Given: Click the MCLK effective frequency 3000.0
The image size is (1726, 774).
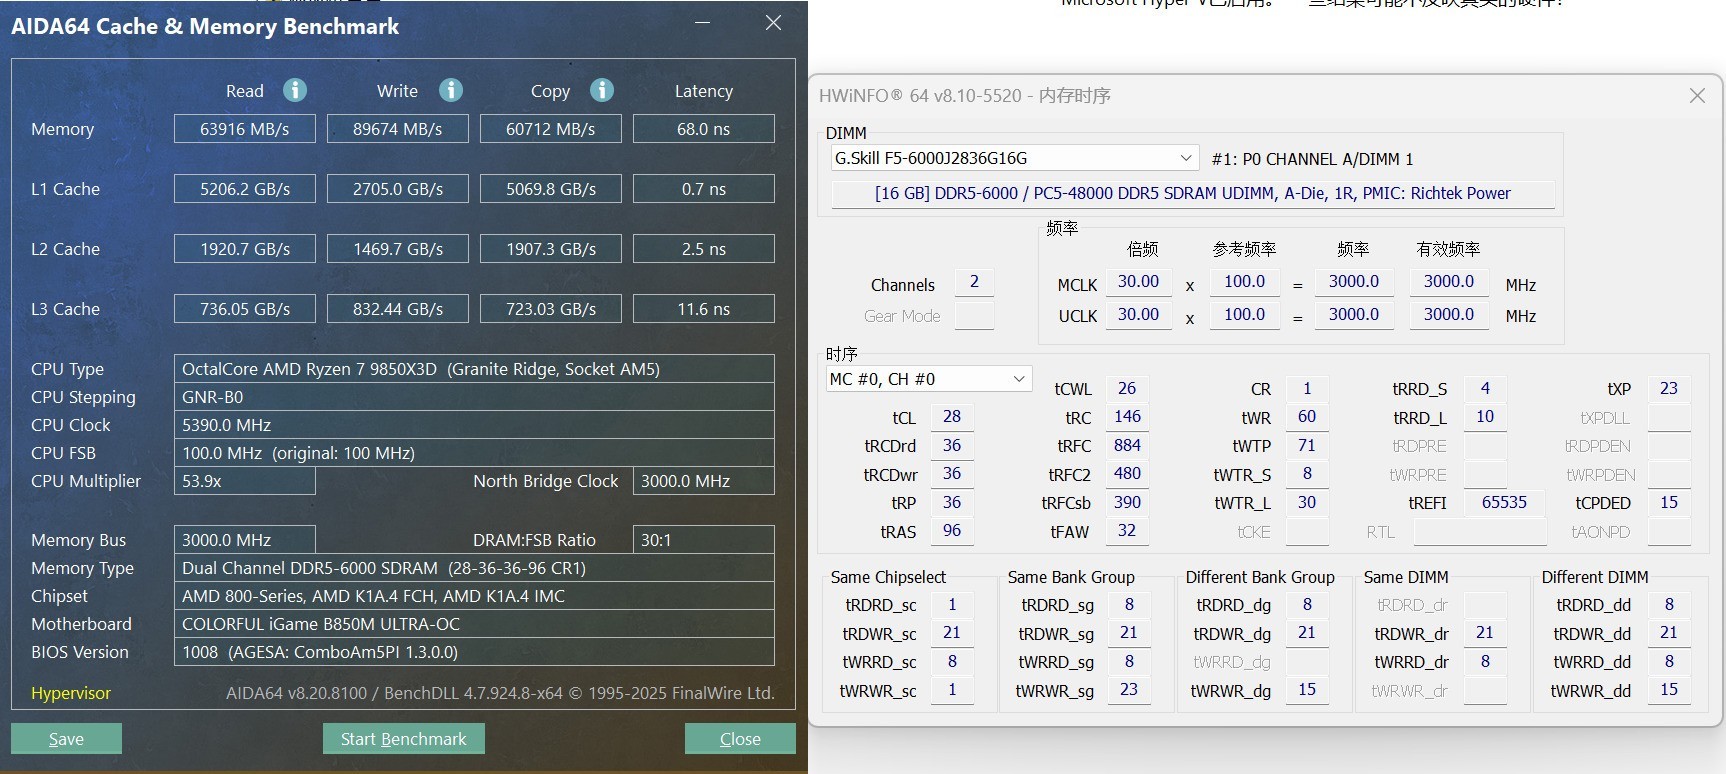Looking at the screenshot, I should 1449,283.
